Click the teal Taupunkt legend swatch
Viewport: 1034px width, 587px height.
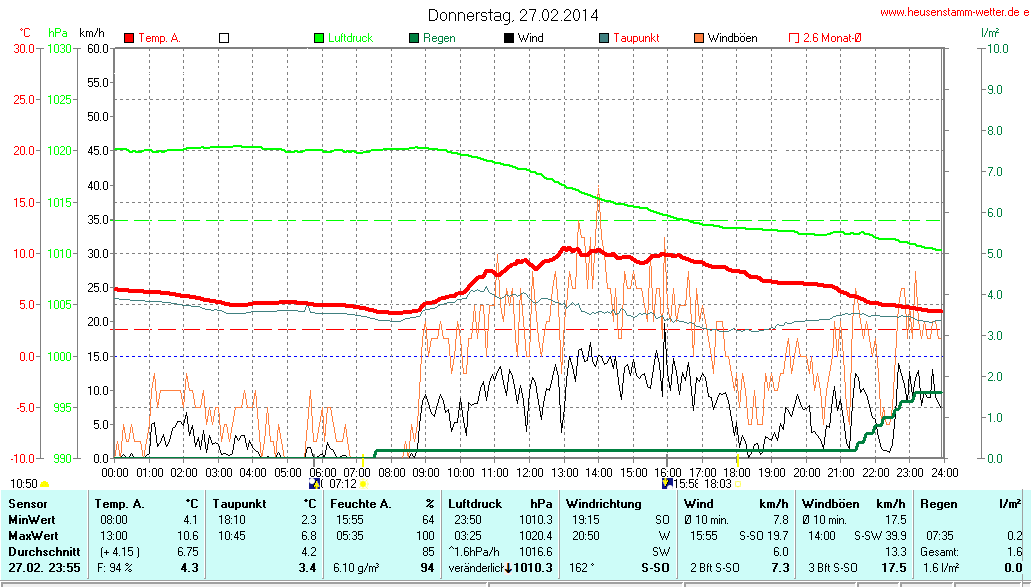pos(604,38)
